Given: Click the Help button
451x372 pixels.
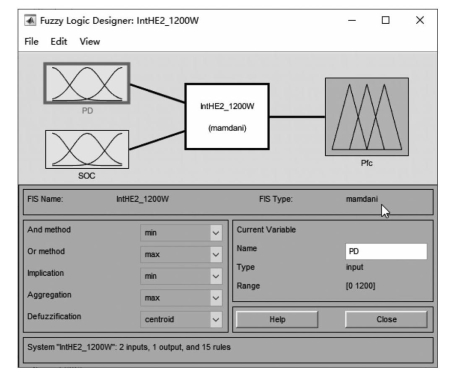Looking at the screenshot, I should click(277, 319).
